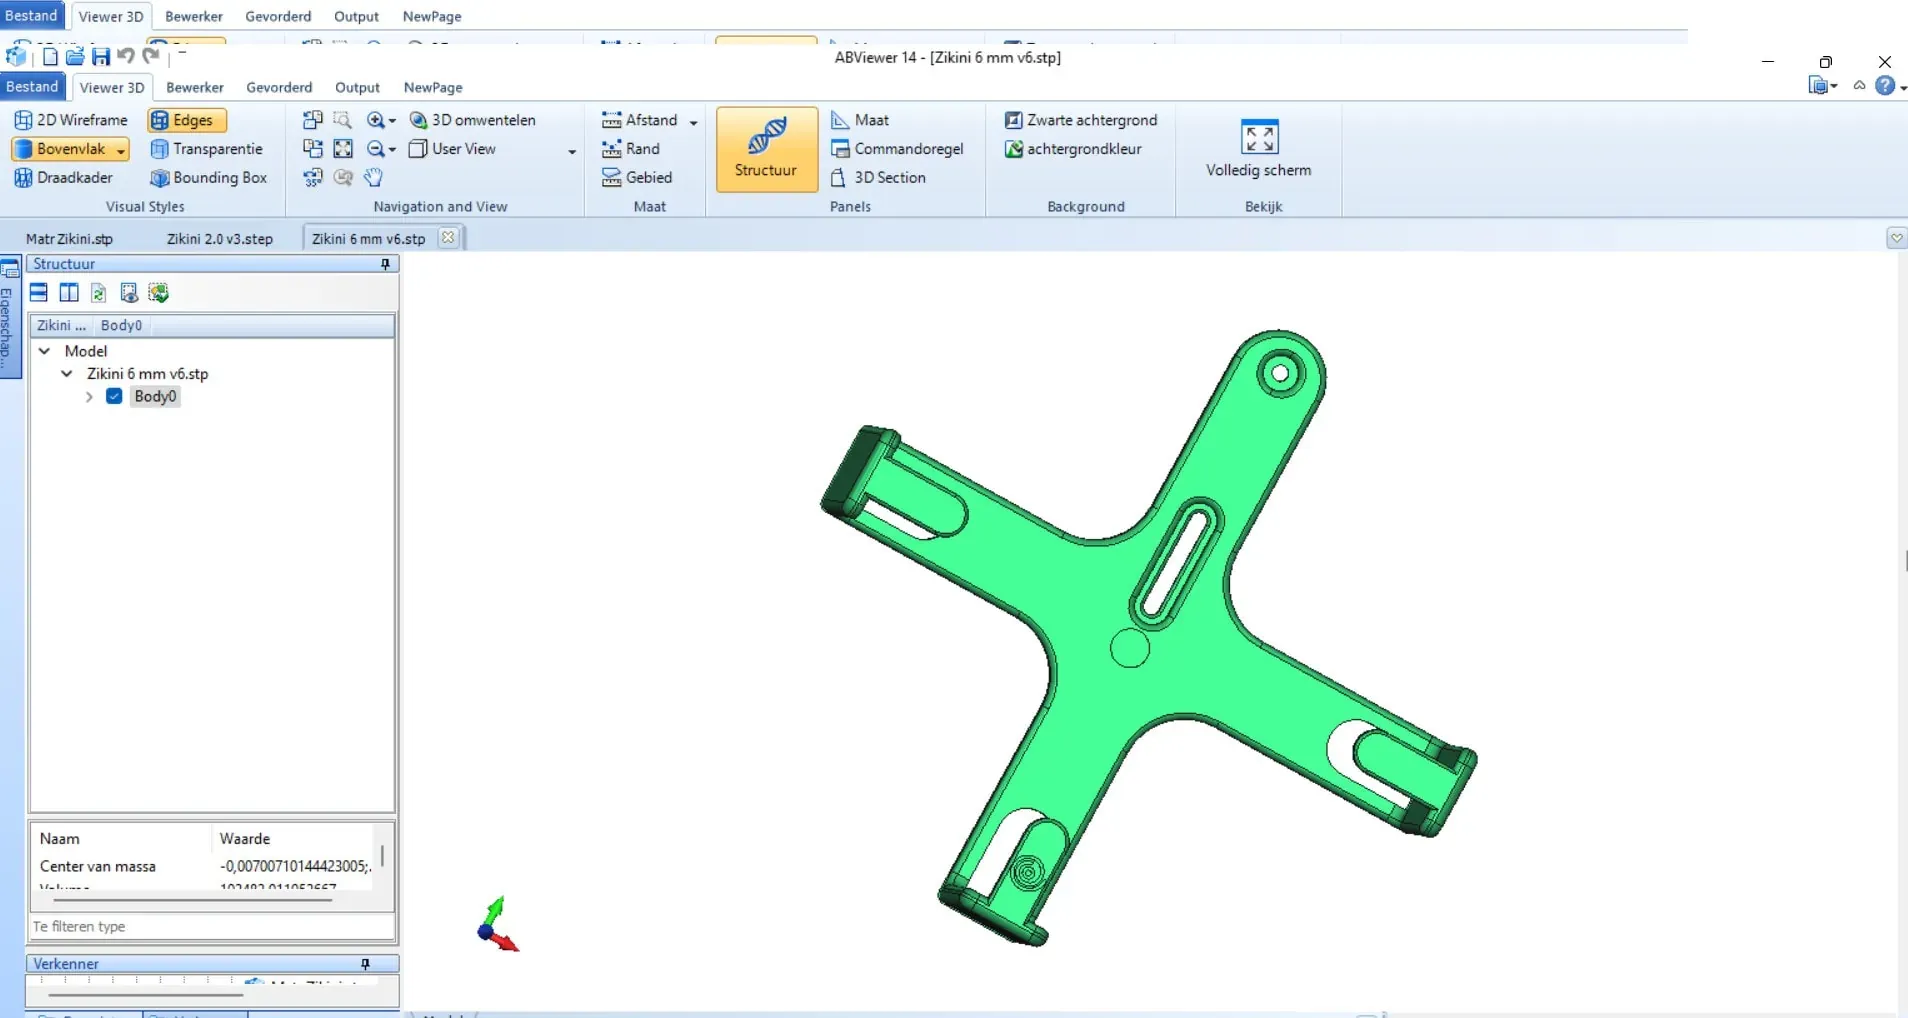Click the first view-arrangement icon in Navigation group
The width and height of the screenshot is (1908, 1018).
313,120
